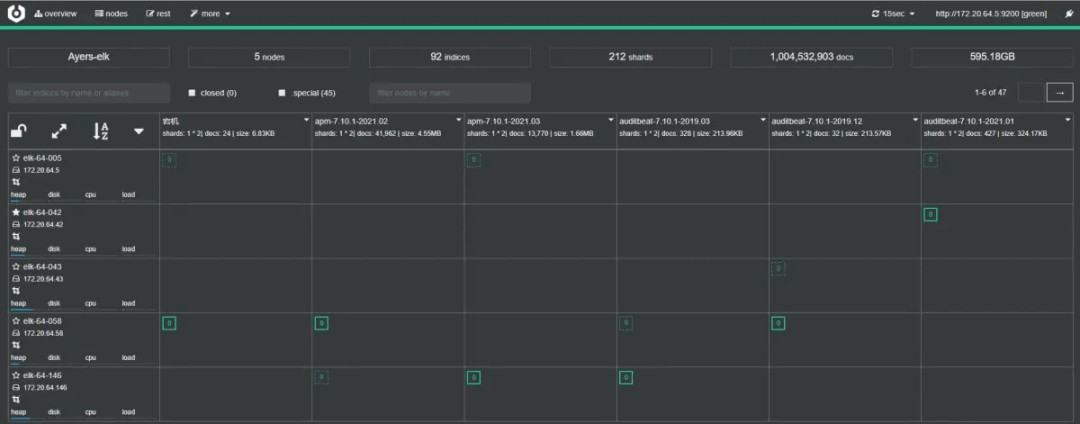Click the Cerebro logo icon
Viewport: 1080px width, 424px height.
(x=16, y=14)
